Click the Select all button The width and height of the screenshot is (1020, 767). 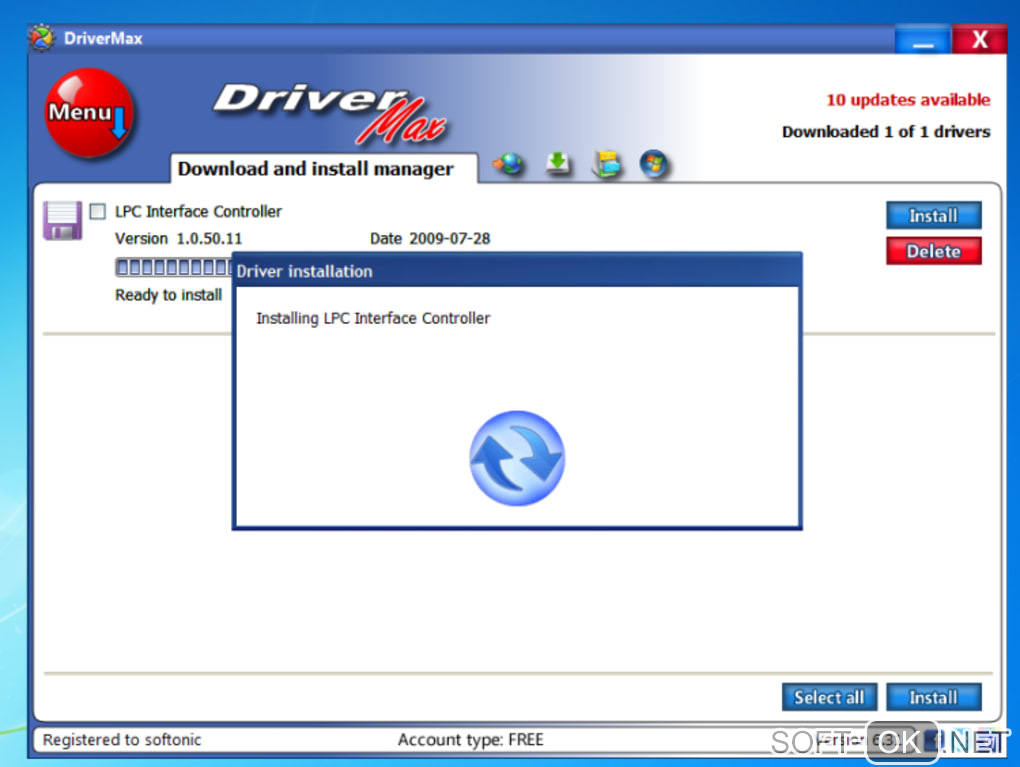pyautogui.click(x=829, y=697)
